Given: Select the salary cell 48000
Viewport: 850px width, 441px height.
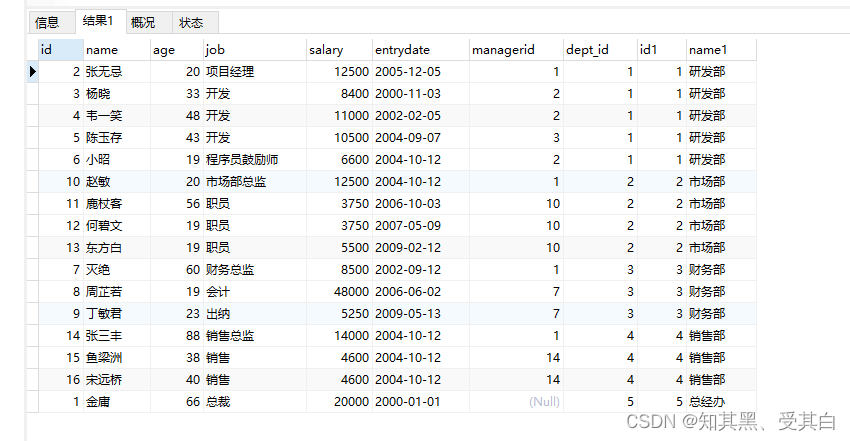Looking at the screenshot, I should 339,291.
